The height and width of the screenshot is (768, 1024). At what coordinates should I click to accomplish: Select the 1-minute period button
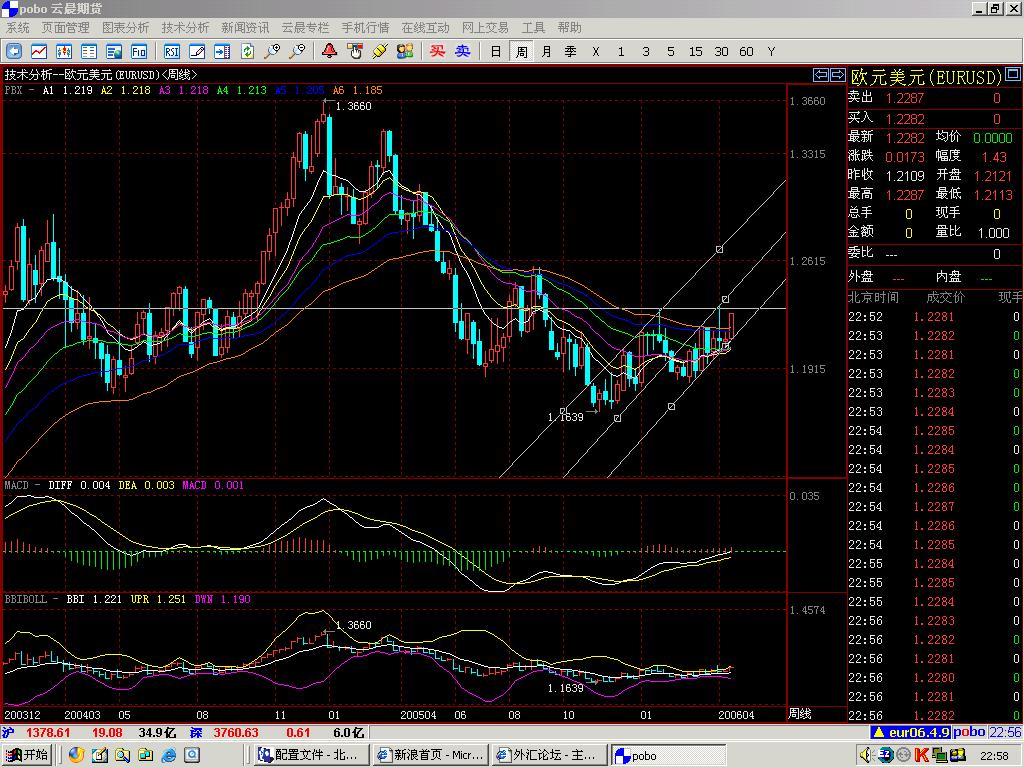coord(621,52)
